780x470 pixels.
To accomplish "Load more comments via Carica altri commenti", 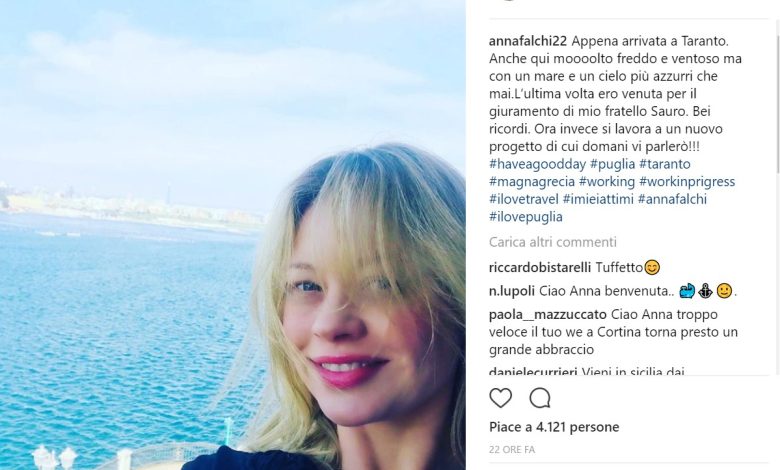I will click(553, 242).
